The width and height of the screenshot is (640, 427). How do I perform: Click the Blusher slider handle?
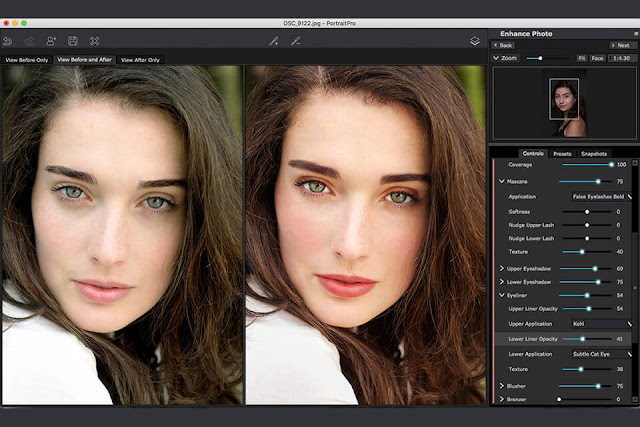pyautogui.click(x=598, y=385)
